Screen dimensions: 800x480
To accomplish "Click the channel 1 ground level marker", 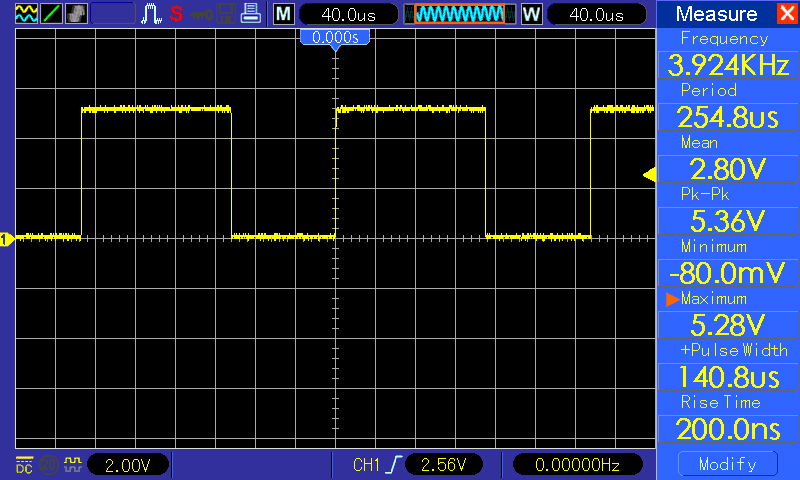I will pos(7,239).
